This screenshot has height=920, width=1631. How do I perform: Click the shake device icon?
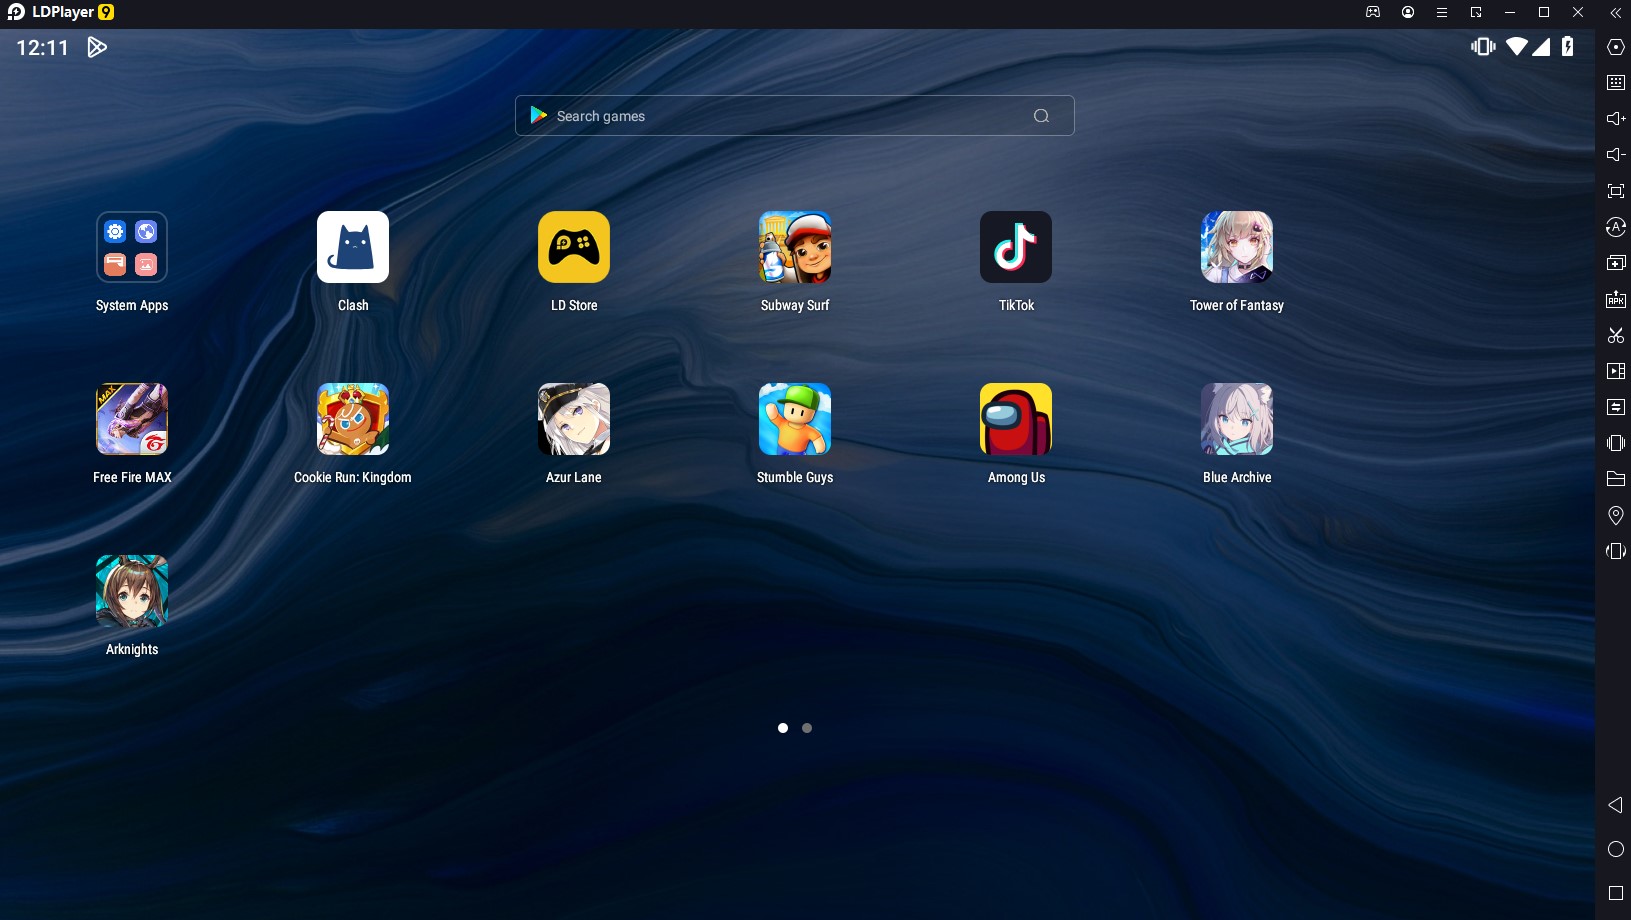pos(1615,443)
